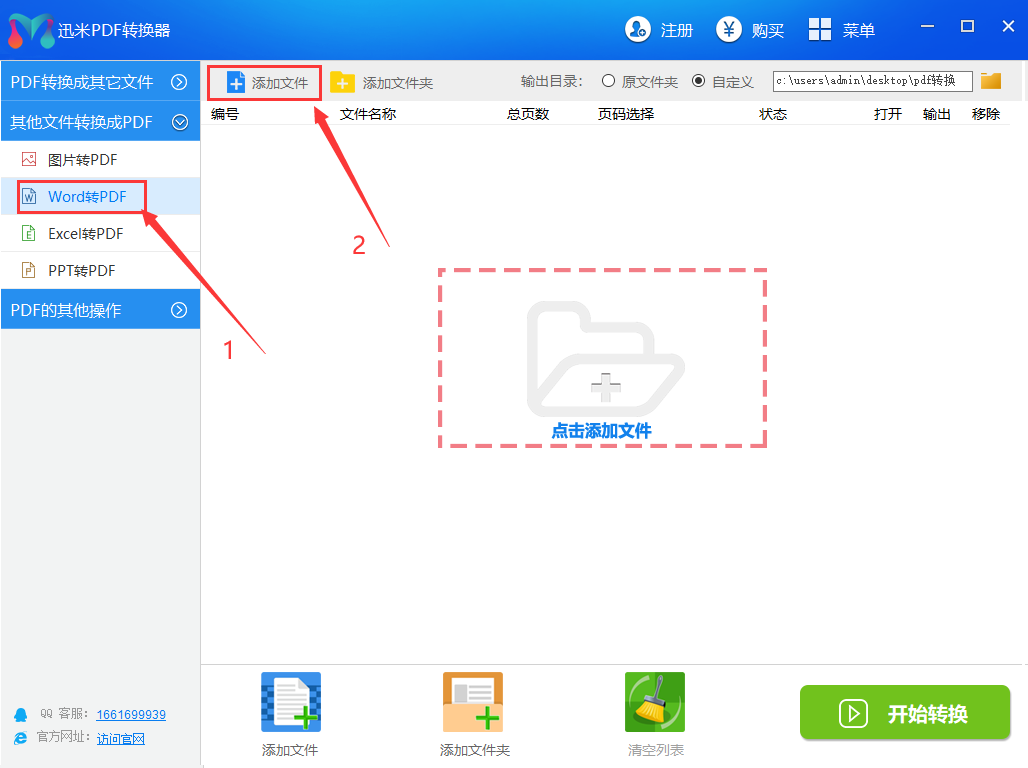The width and height of the screenshot is (1028, 768).
Task: Select the custom output directory radio button
Action: [698, 81]
